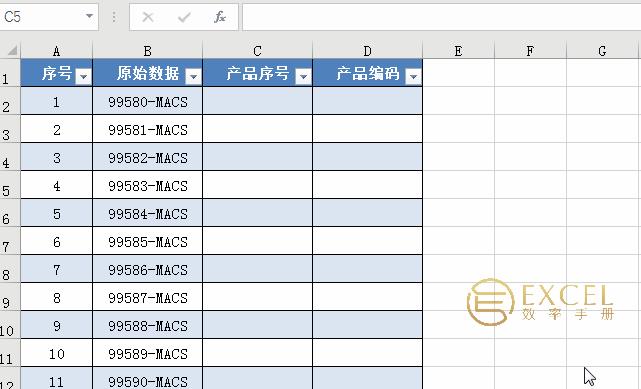The height and width of the screenshot is (389, 641).
Task: Click empty 产品编码 cell beside 99580-MACS
Action: click(x=368, y=101)
